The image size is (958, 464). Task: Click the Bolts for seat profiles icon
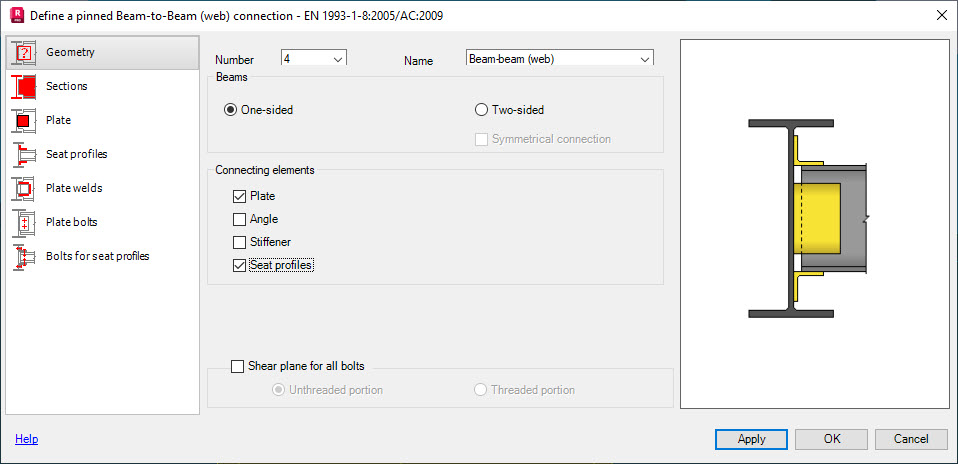click(x=24, y=257)
